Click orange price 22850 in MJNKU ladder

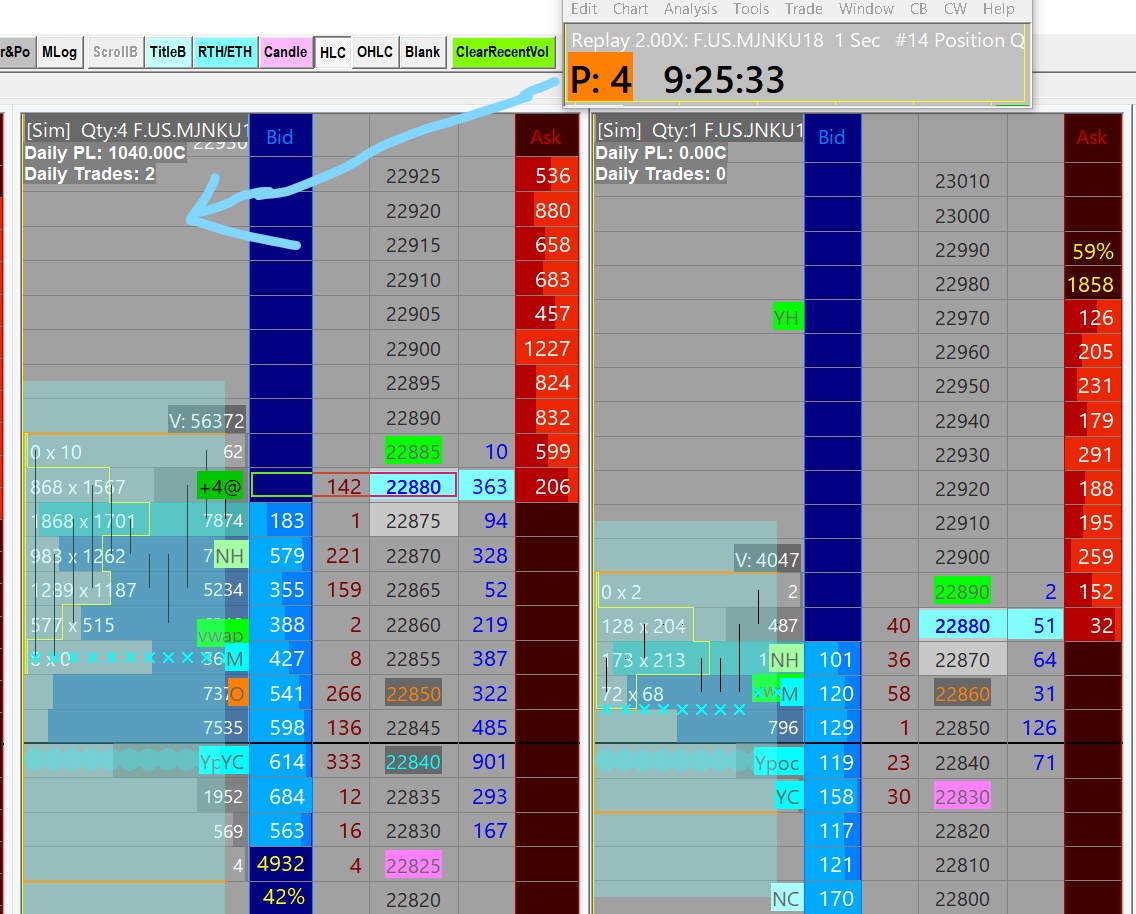coord(413,694)
